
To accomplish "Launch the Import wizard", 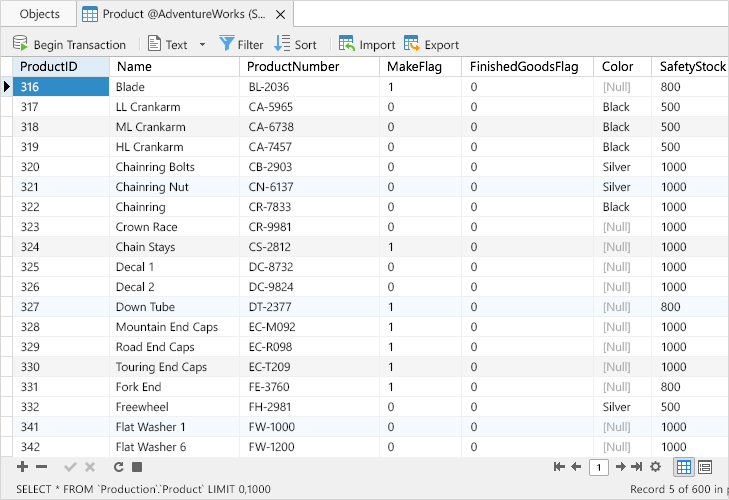I will pyautogui.click(x=367, y=44).
